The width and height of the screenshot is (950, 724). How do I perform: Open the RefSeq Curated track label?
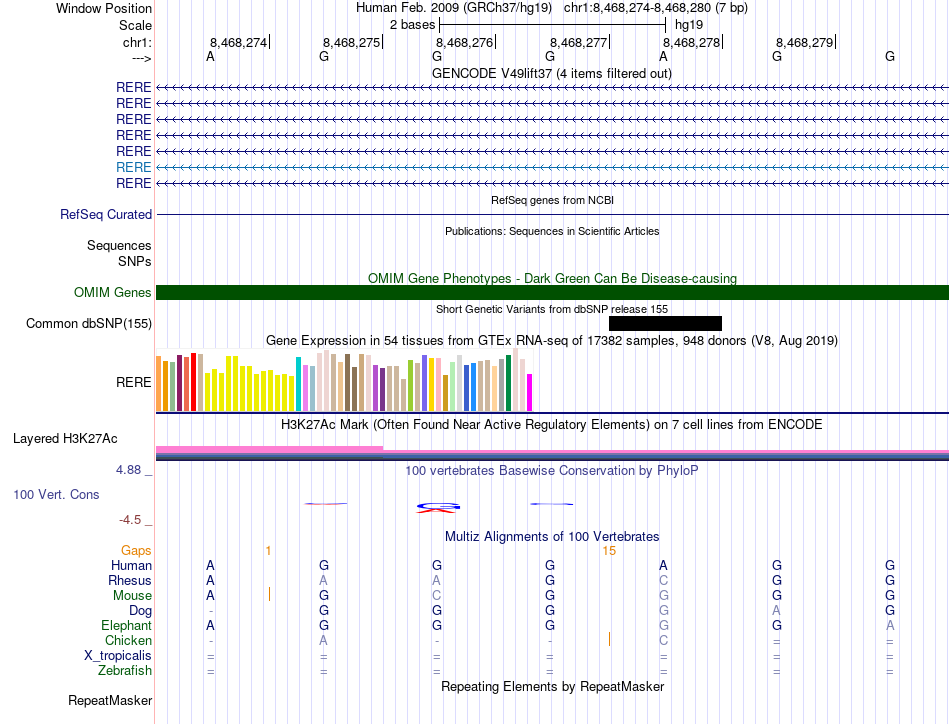point(106,214)
